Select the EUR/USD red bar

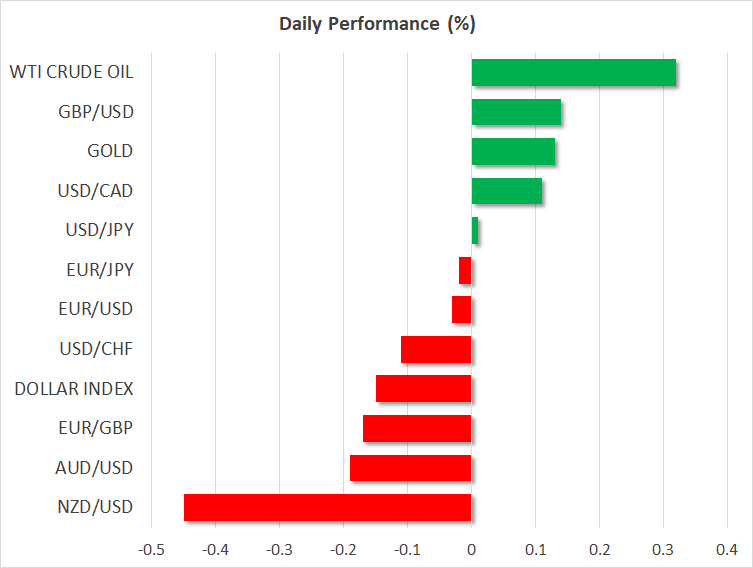tap(461, 310)
